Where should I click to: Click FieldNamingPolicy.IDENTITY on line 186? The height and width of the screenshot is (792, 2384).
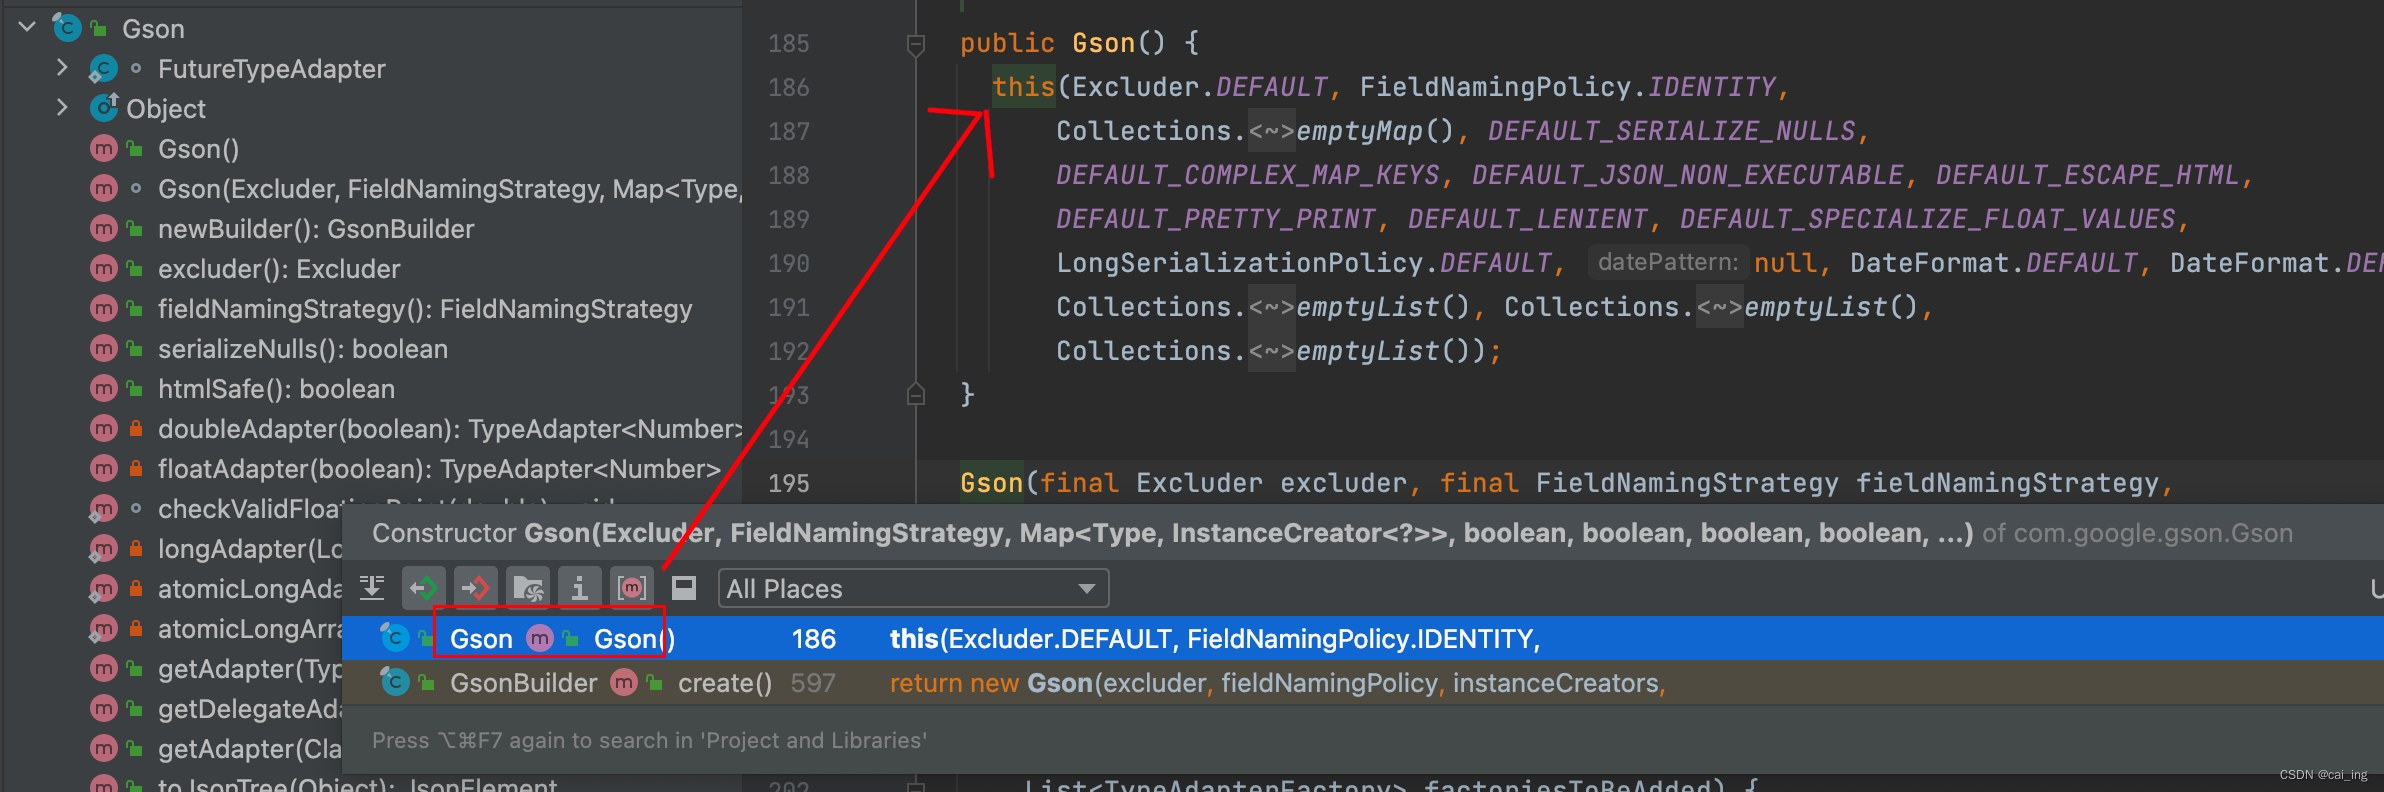(x=1568, y=87)
